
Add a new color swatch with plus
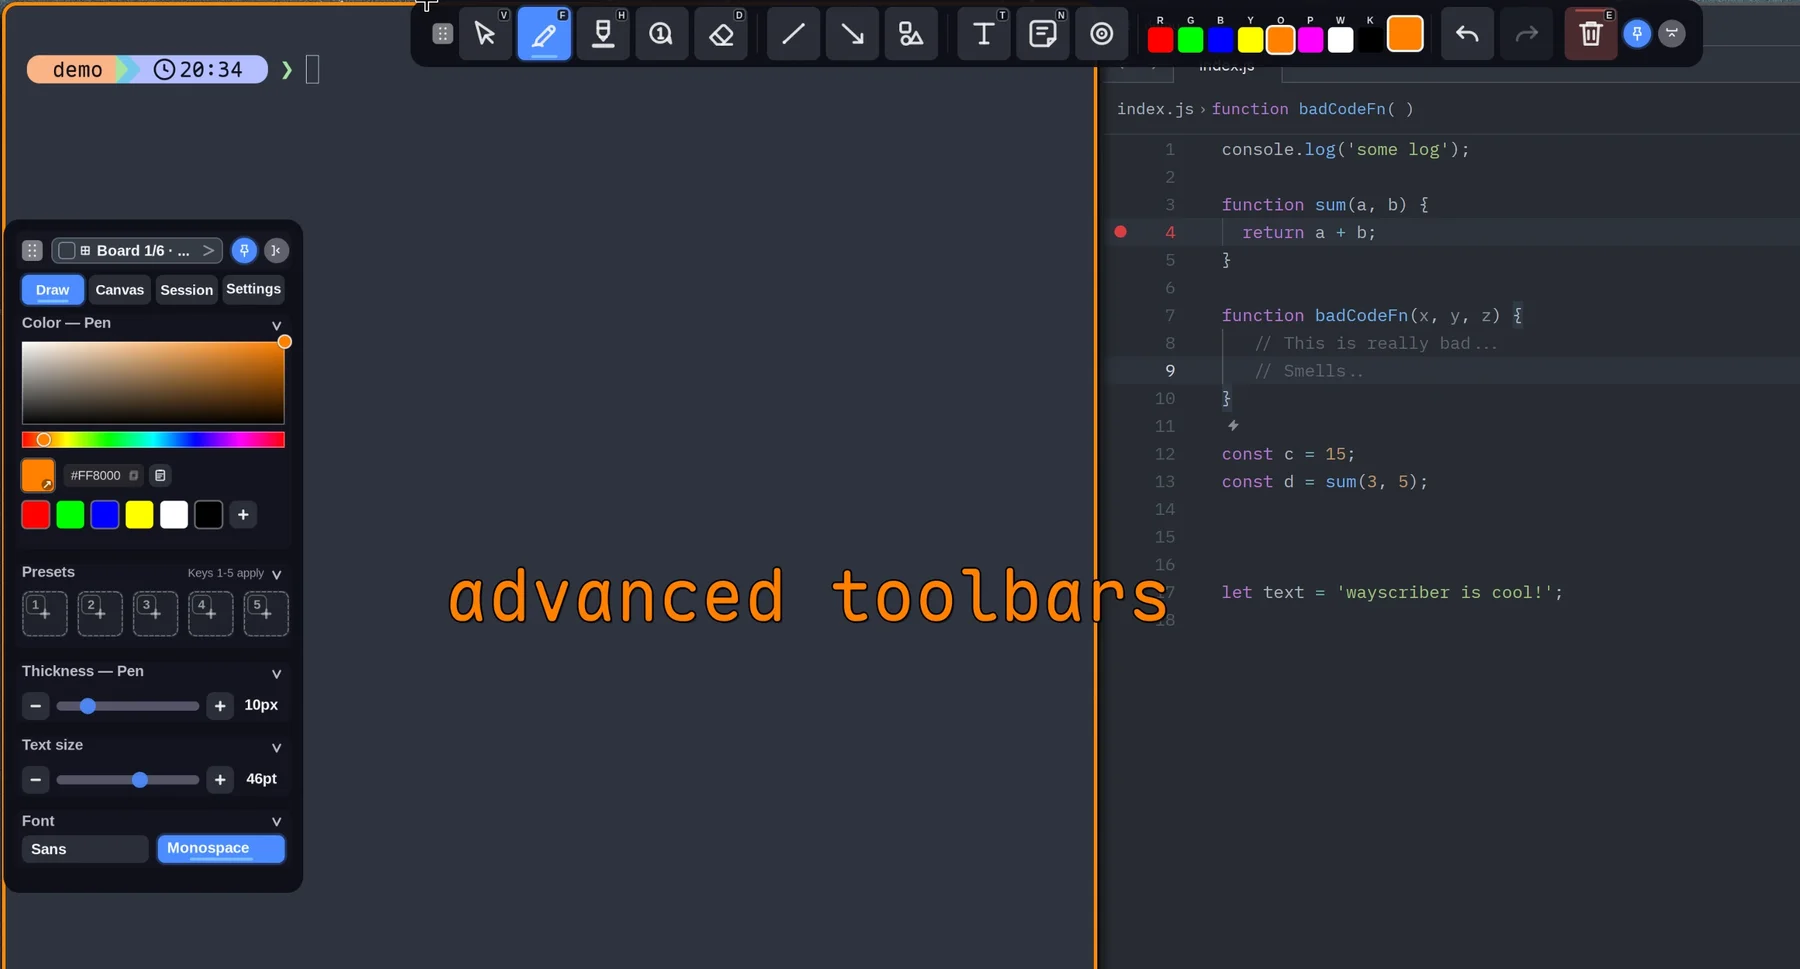point(243,515)
